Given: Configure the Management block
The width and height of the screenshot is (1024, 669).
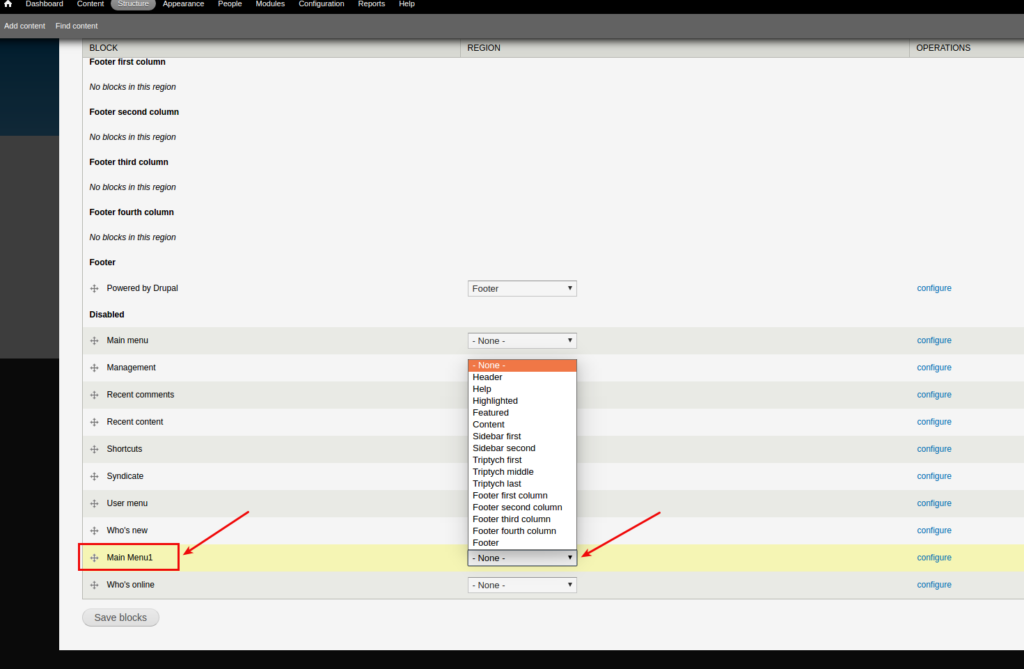Looking at the screenshot, I should click(934, 368).
